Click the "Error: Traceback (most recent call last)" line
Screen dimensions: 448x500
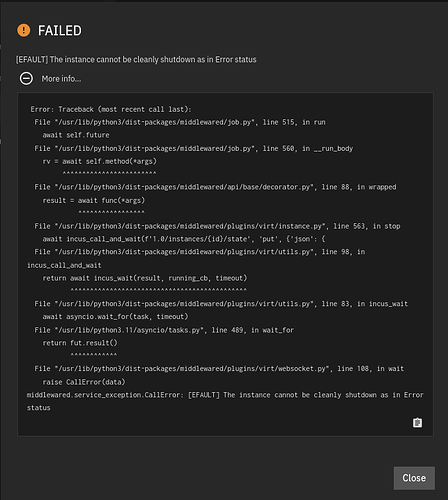pos(111,109)
